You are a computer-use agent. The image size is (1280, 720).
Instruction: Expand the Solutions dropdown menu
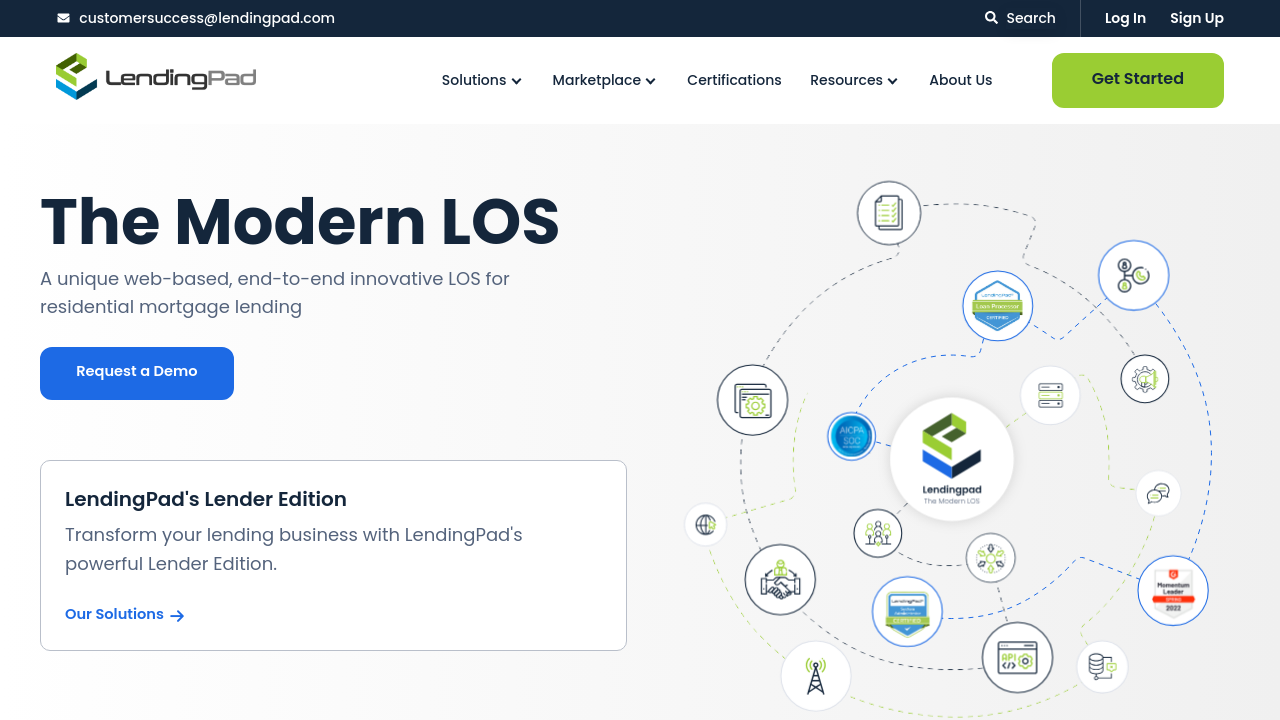482,80
